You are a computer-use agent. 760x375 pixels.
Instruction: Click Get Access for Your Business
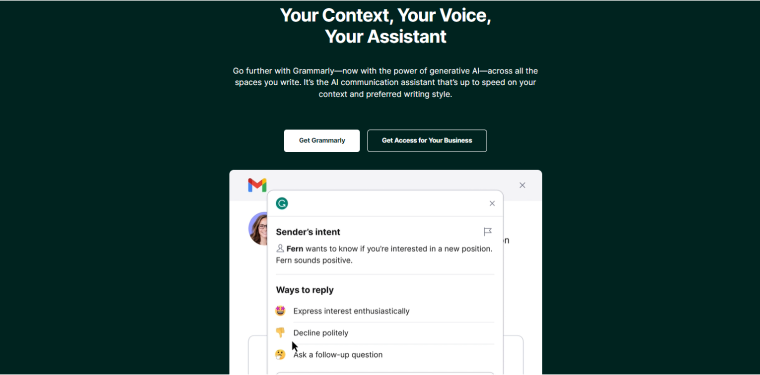(x=427, y=141)
